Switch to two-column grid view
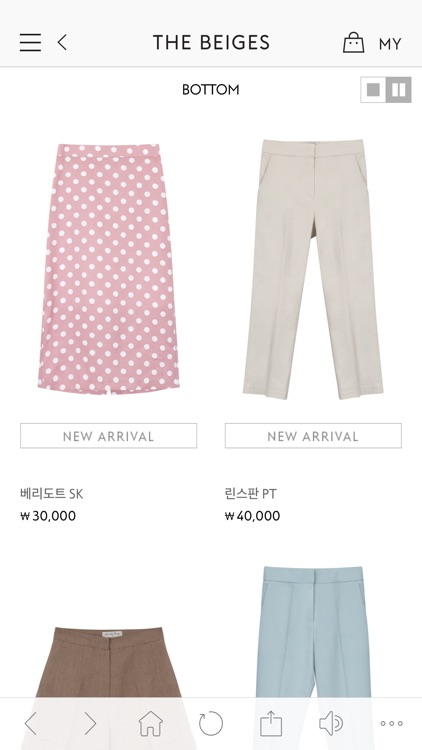This screenshot has width=422, height=750. [x=399, y=89]
